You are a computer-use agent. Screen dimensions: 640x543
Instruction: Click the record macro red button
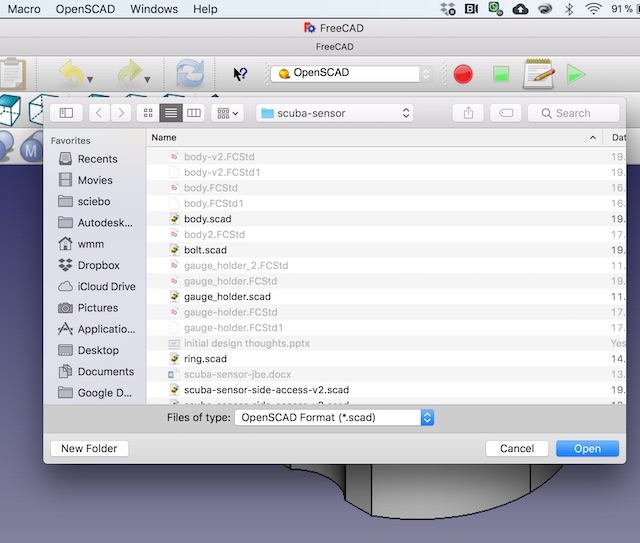pos(463,74)
